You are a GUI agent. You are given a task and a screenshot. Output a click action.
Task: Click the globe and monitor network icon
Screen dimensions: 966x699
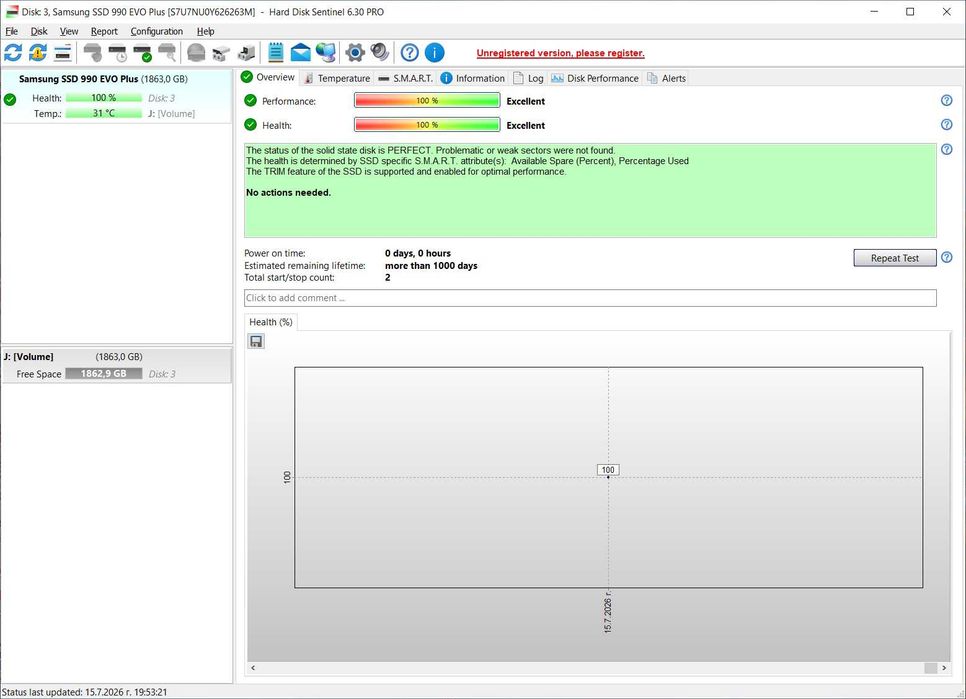tap(326, 53)
